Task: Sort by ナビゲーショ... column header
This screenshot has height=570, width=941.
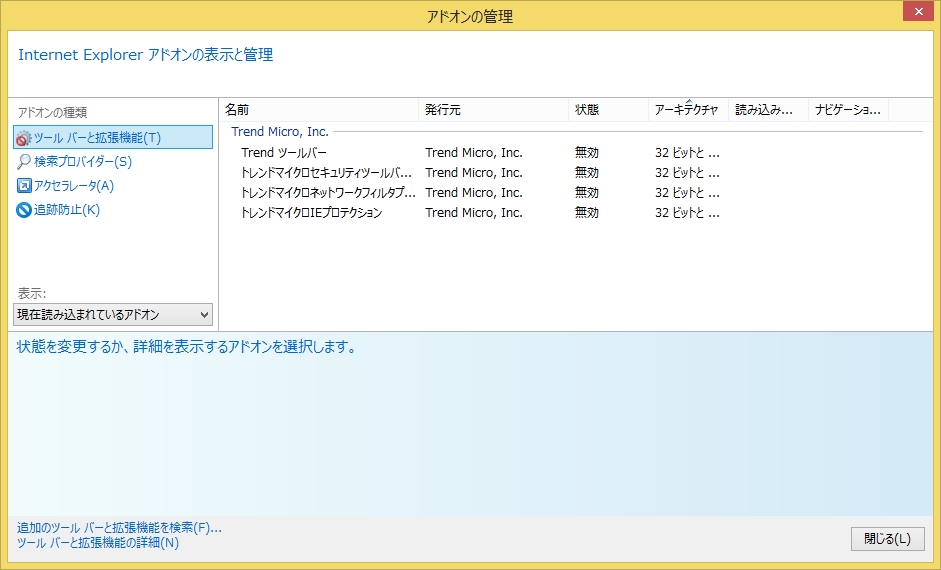Action: 849,110
